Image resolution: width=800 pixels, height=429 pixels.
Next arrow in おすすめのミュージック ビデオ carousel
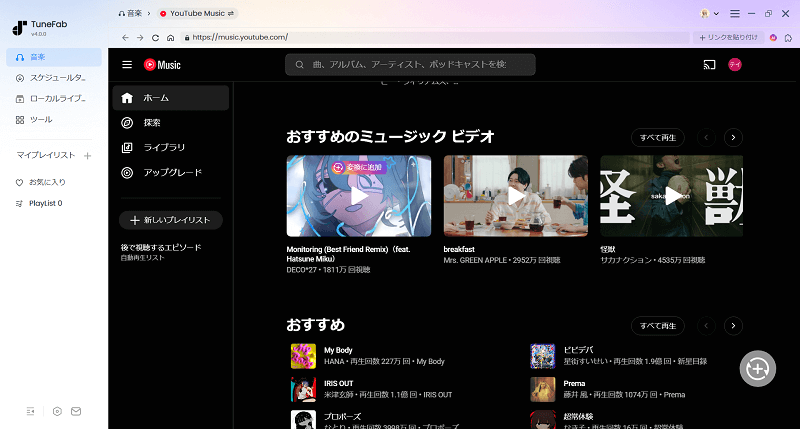tap(733, 138)
